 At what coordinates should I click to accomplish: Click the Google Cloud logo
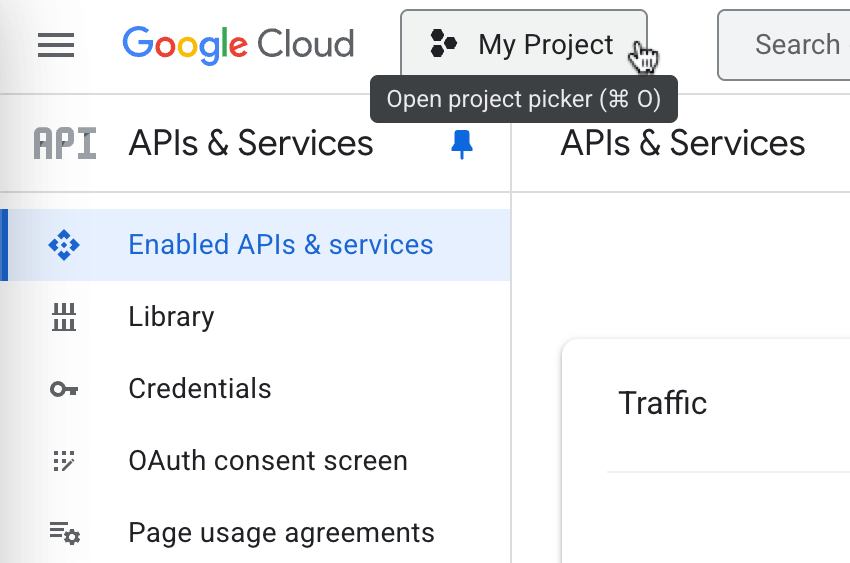coord(238,44)
